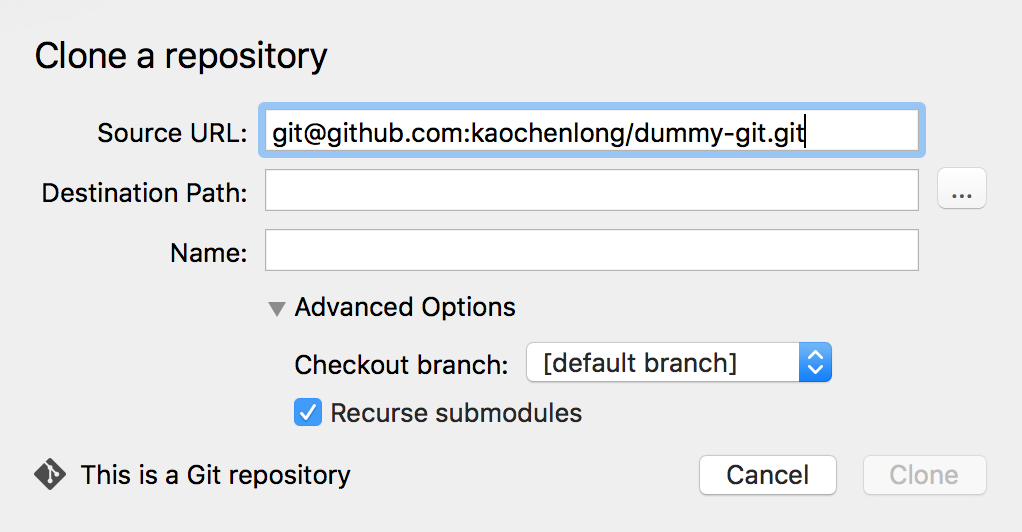Click into the Destination Path field
The image size is (1022, 532).
591,191
